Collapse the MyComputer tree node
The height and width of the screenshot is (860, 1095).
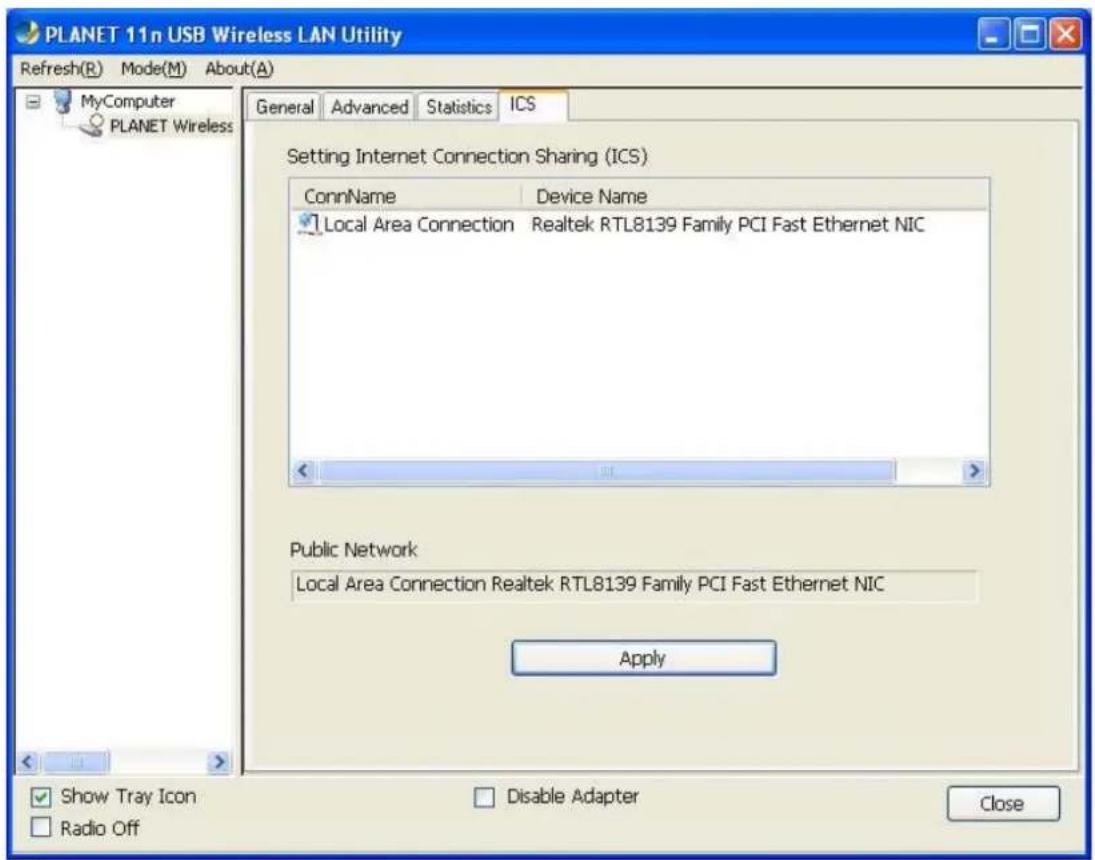pyautogui.click(x=32, y=102)
